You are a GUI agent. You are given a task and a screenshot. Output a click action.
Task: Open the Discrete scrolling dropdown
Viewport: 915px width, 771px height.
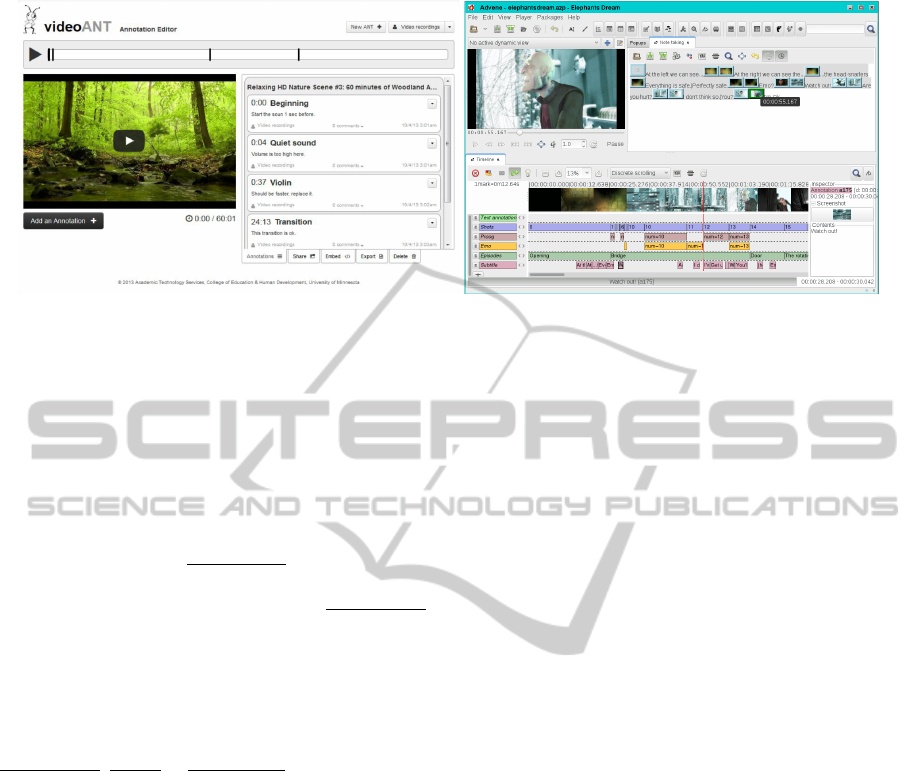640,173
